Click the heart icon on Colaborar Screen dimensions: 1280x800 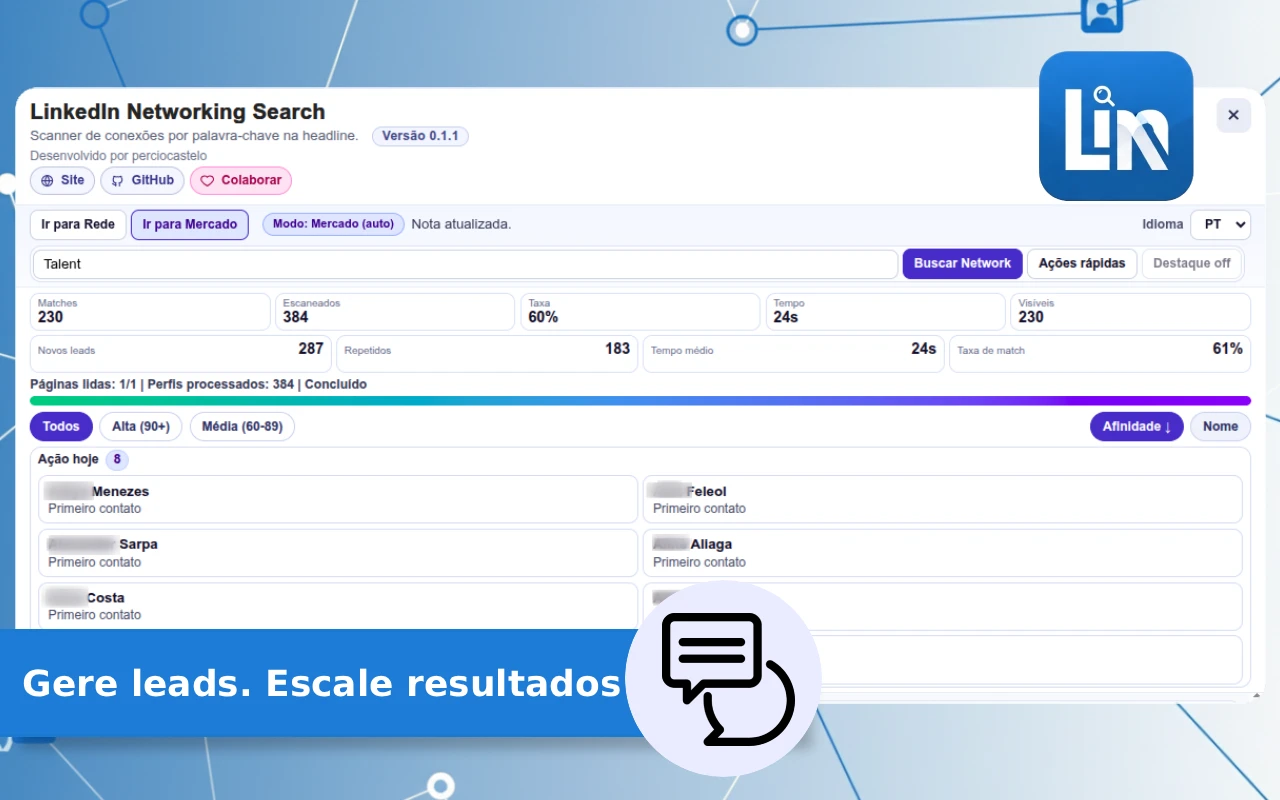[207, 181]
